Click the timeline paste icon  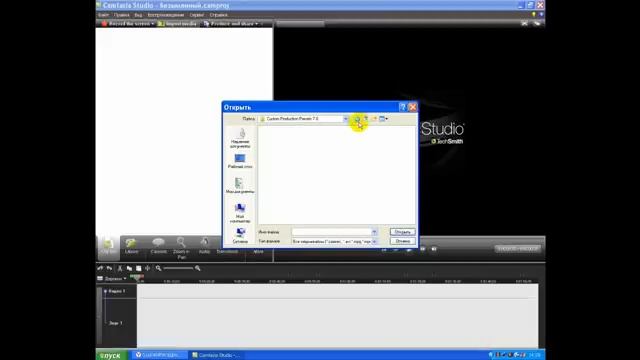(x=138, y=268)
